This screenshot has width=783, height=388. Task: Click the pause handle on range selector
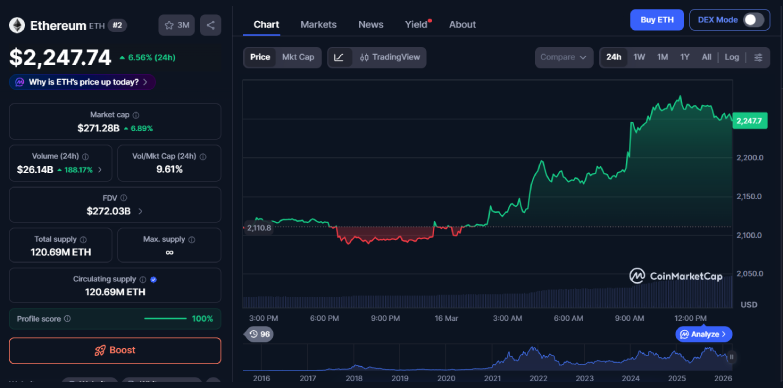pos(732,357)
